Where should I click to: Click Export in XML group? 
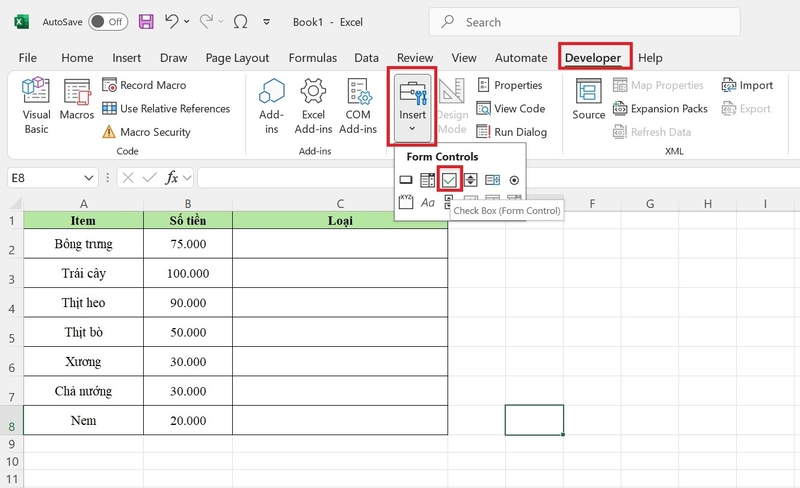[x=746, y=109]
